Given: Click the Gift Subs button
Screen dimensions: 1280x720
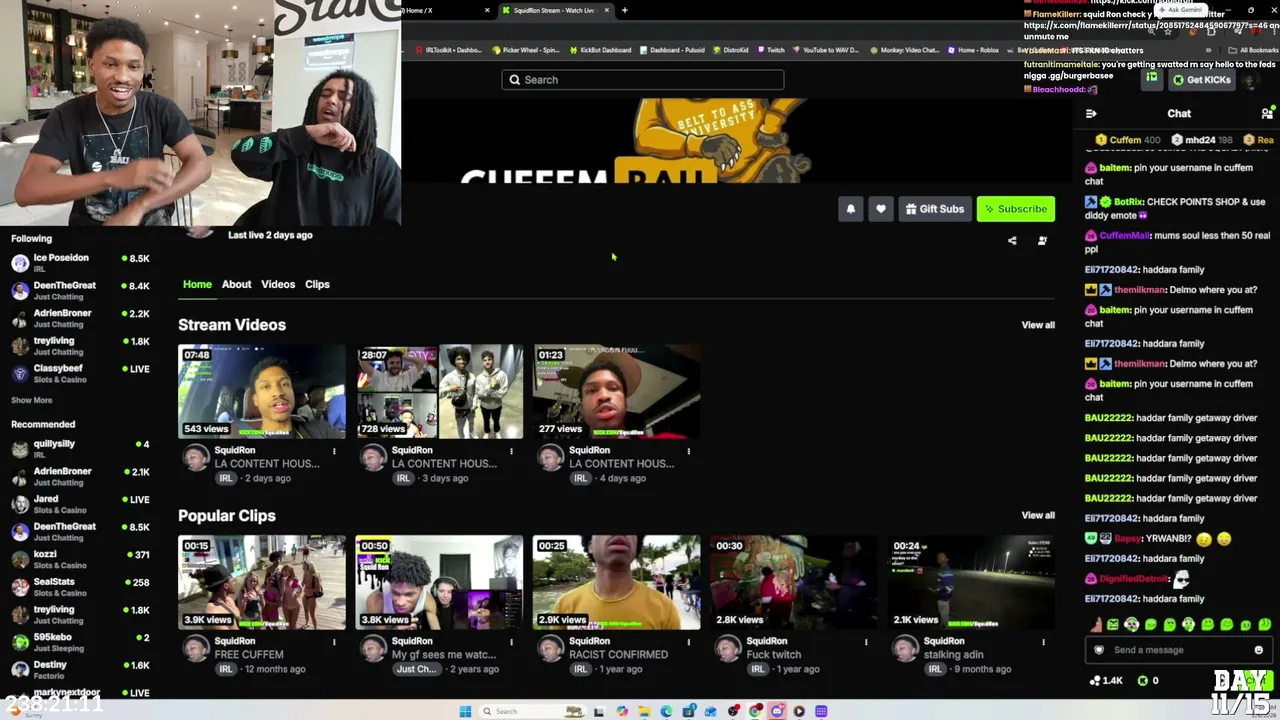Looking at the screenshot, I should 935,209.
